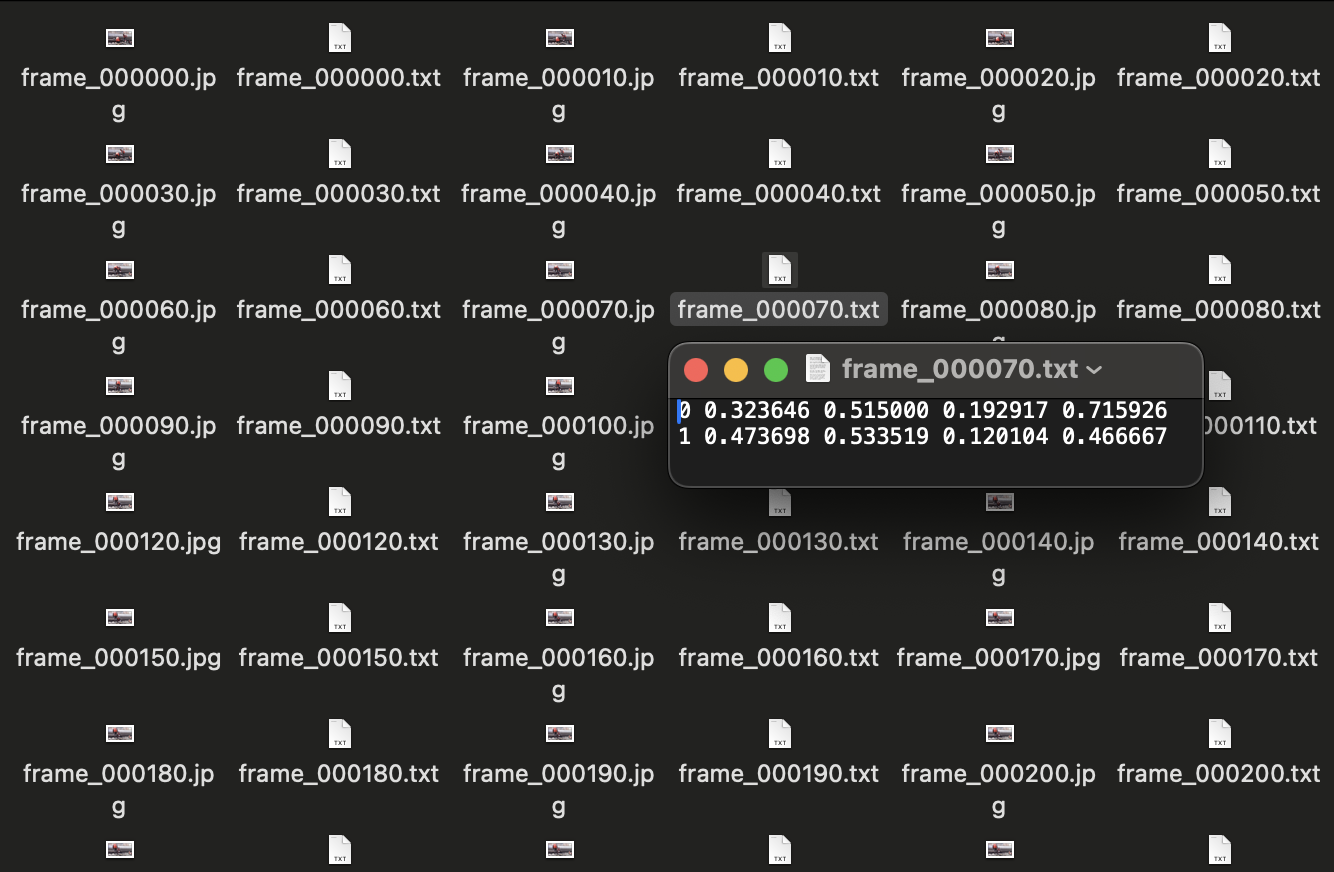This screenshot has height=872, width=1334.
Task: Click the frame_000170.jpg thumbnail
Action: point(999,618)
